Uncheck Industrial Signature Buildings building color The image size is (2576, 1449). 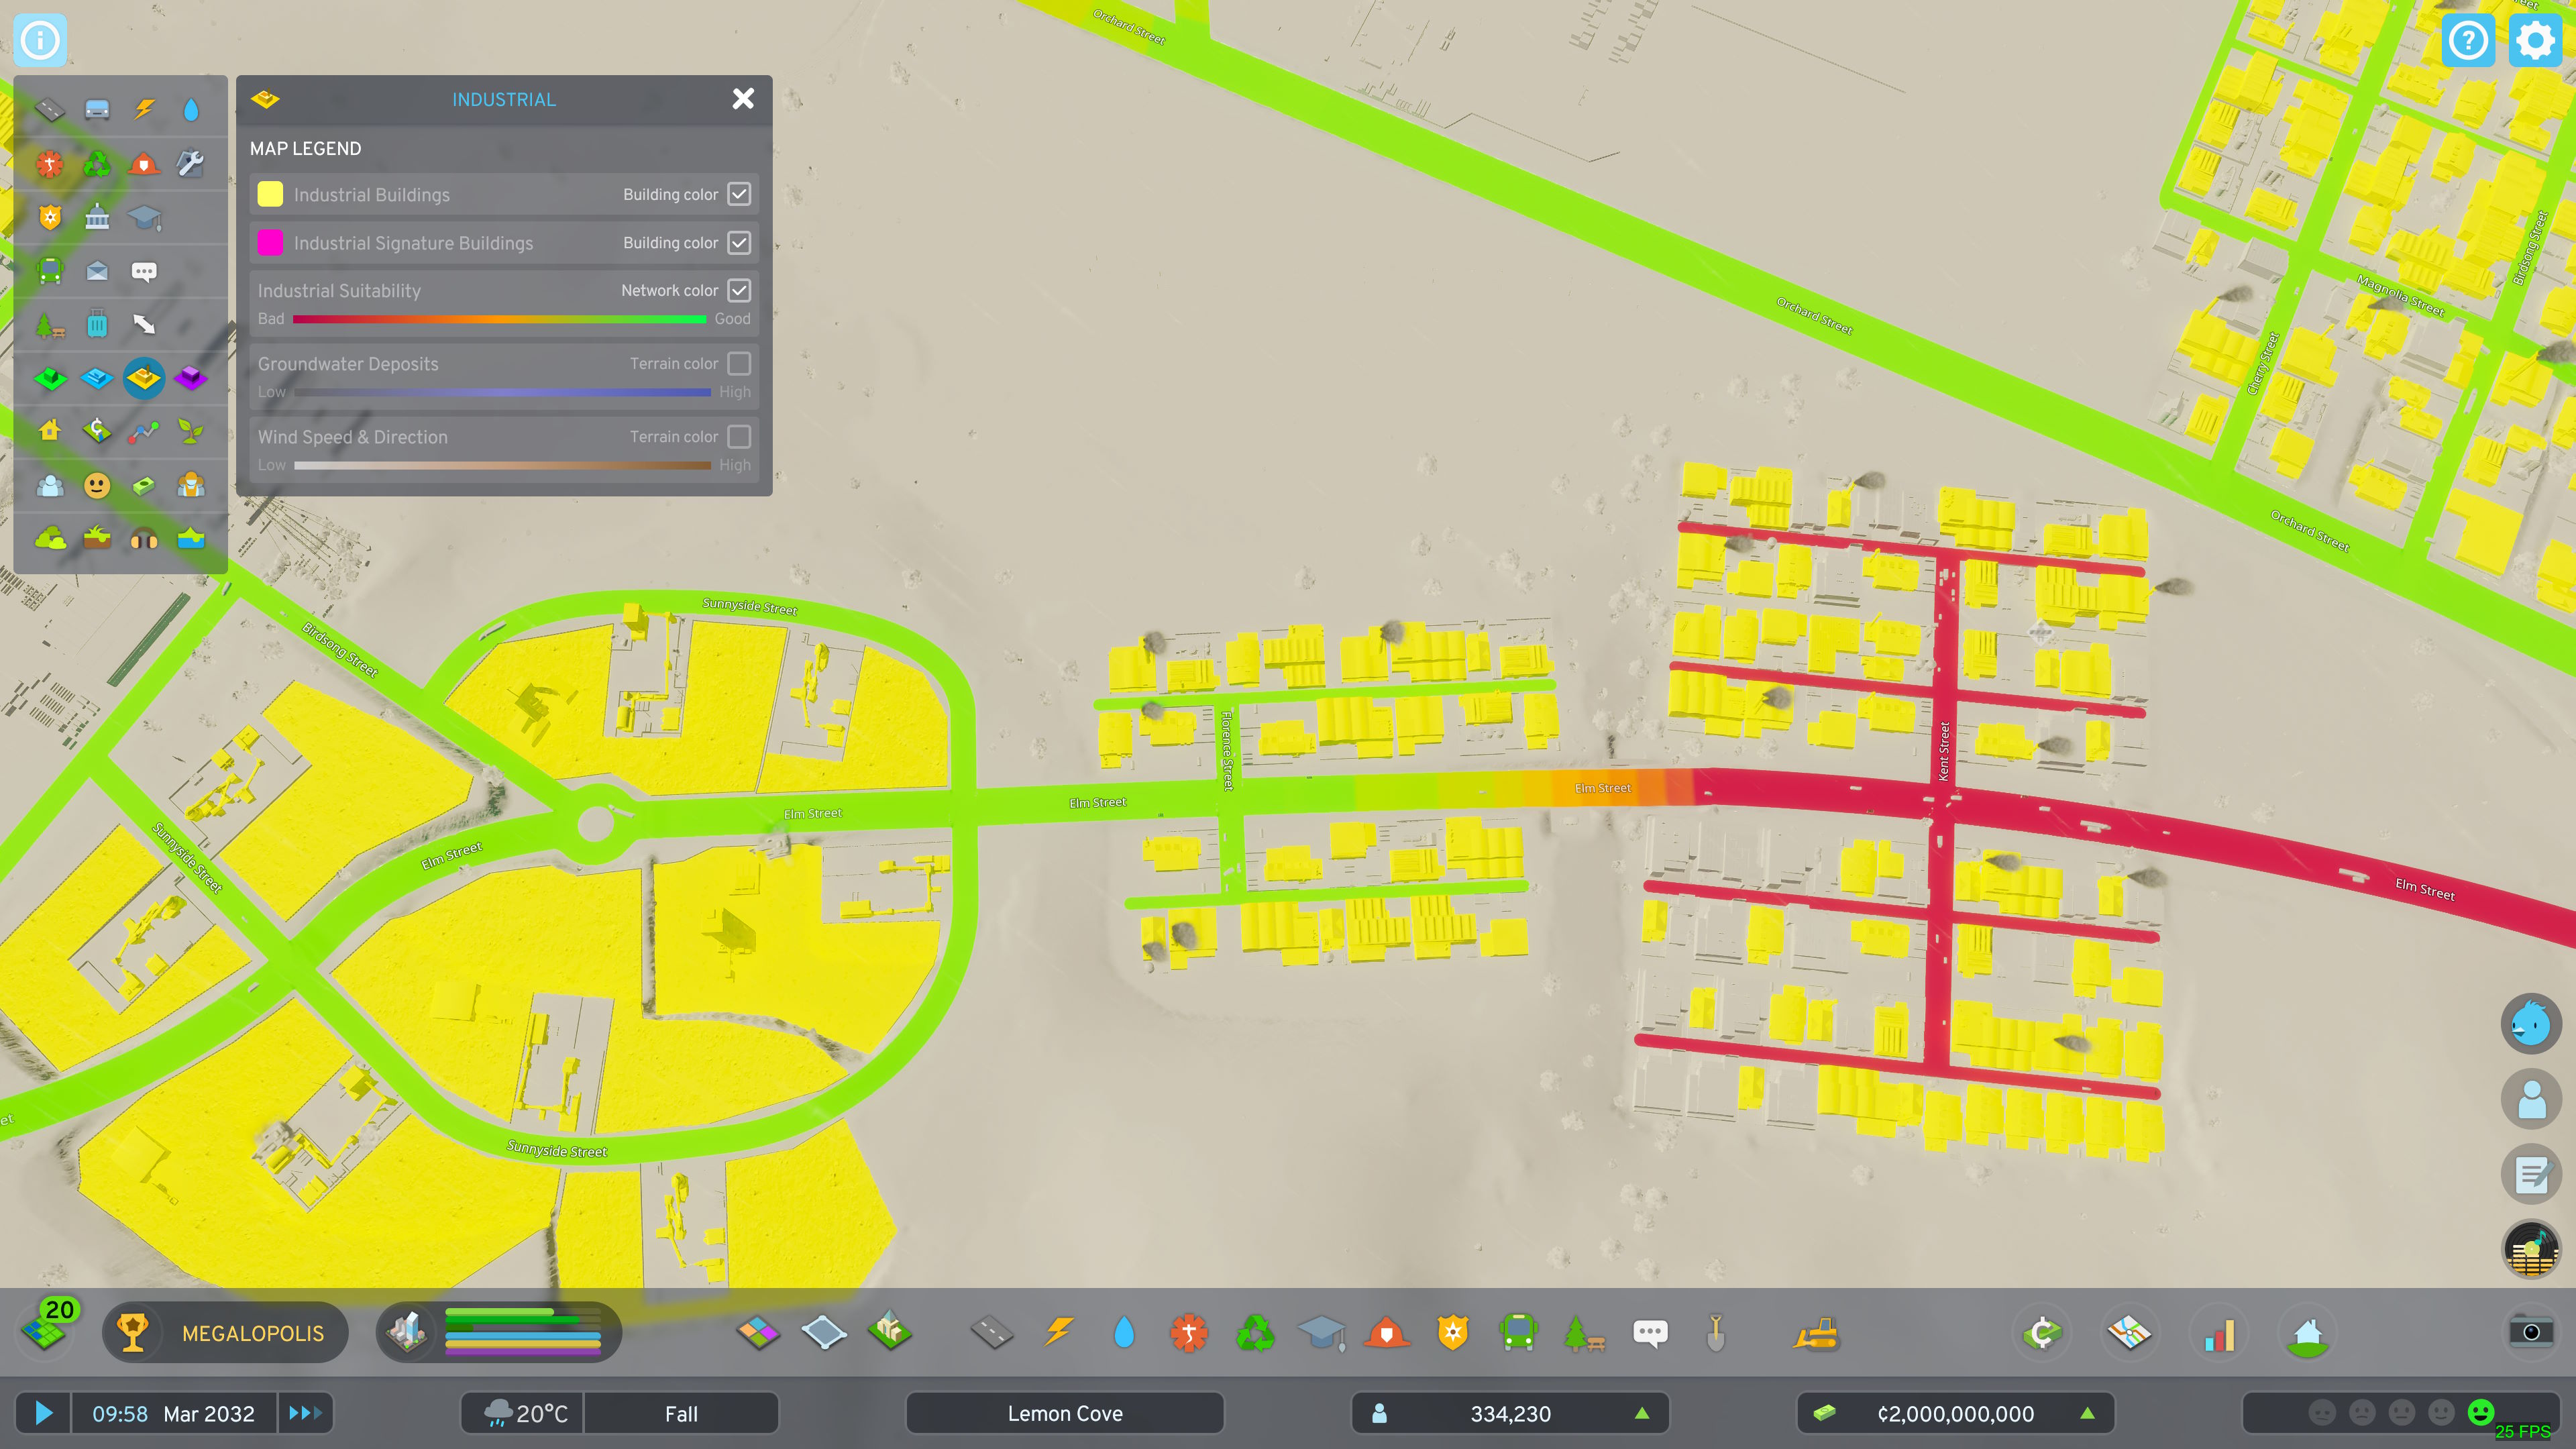pyautogui.click(x=739, y=242)
